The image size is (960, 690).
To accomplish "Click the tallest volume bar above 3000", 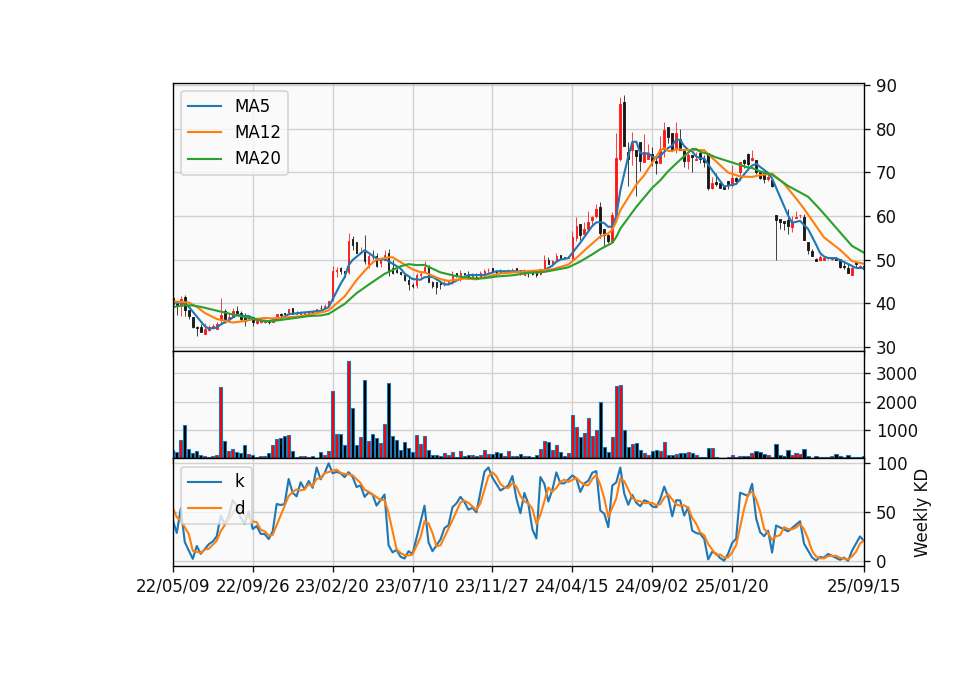I will (x=349, y=410).
